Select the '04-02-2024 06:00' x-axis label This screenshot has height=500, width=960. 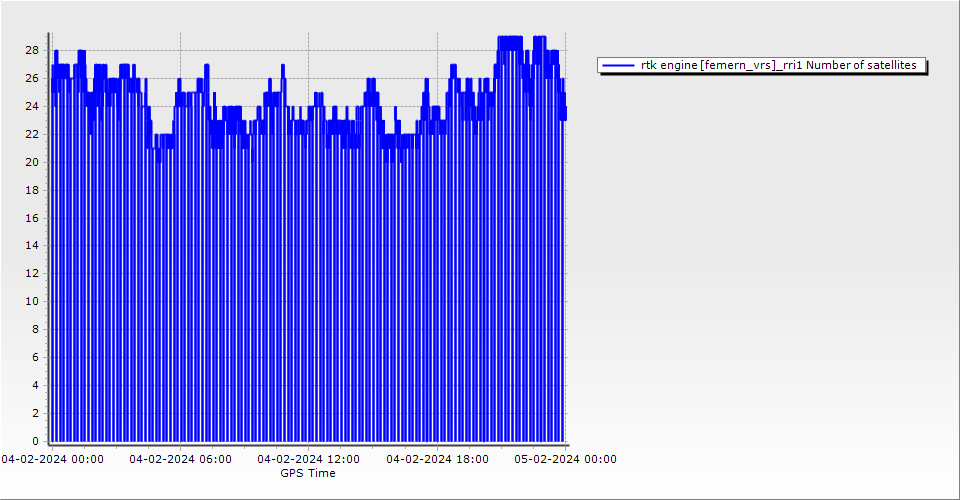point(180,459)
